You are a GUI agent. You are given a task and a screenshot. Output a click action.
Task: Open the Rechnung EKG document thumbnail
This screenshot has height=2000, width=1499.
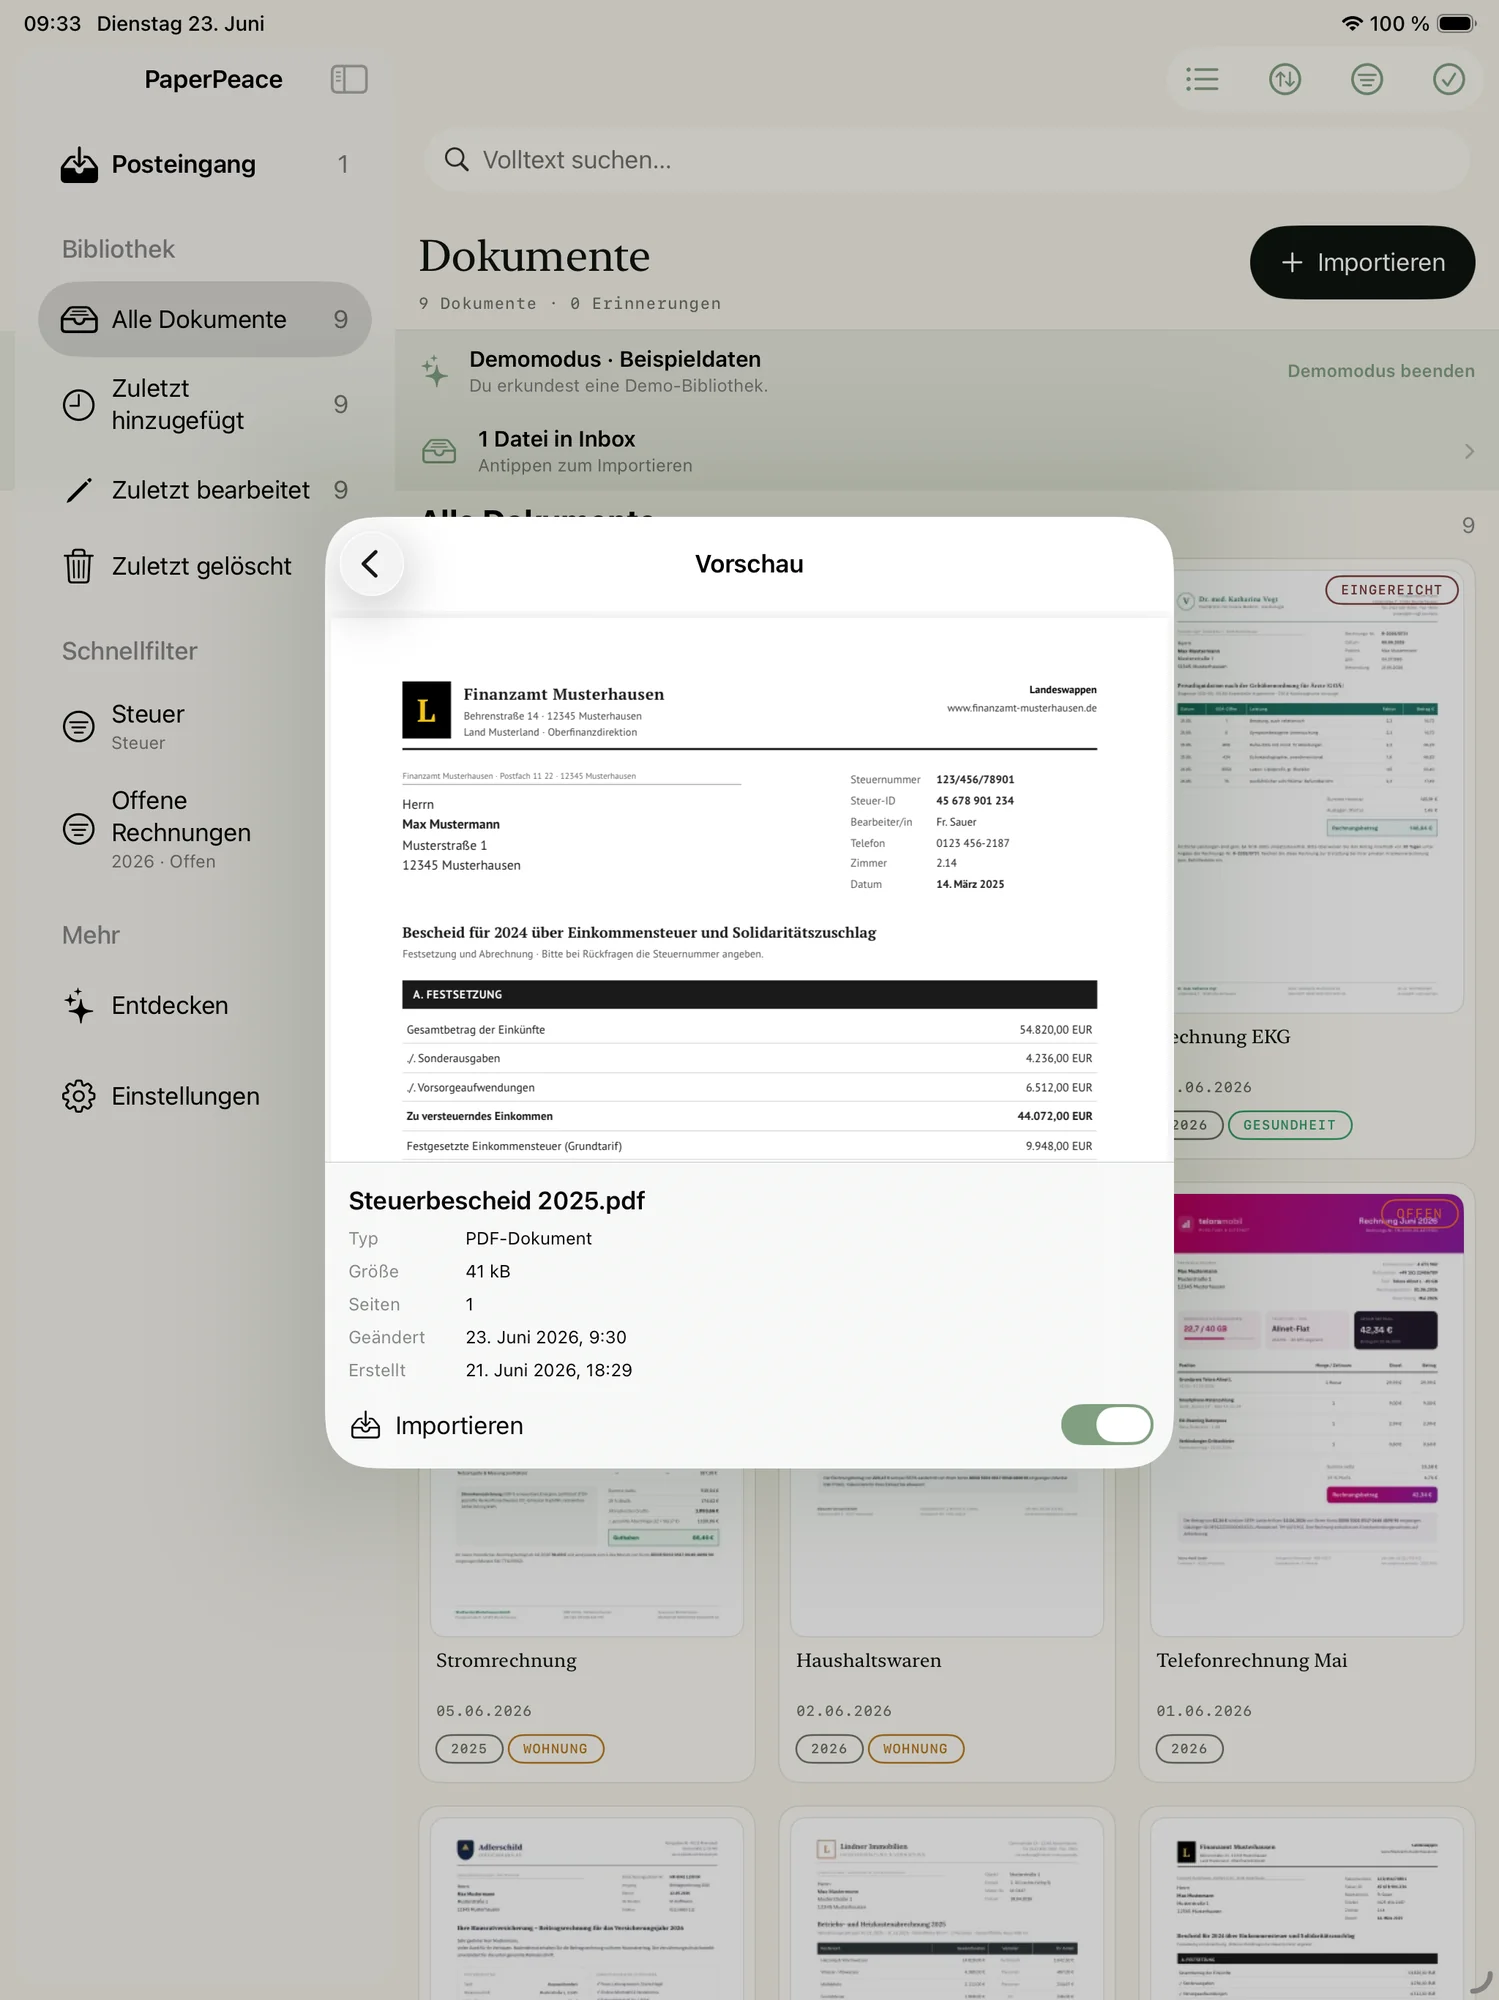pyautogui.click(x=1319, y=790)
